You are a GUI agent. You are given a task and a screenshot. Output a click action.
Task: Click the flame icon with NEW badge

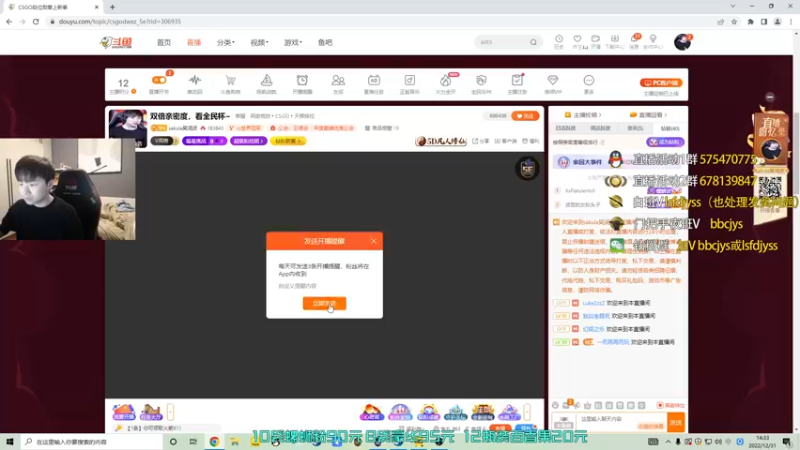pos(445,80)
